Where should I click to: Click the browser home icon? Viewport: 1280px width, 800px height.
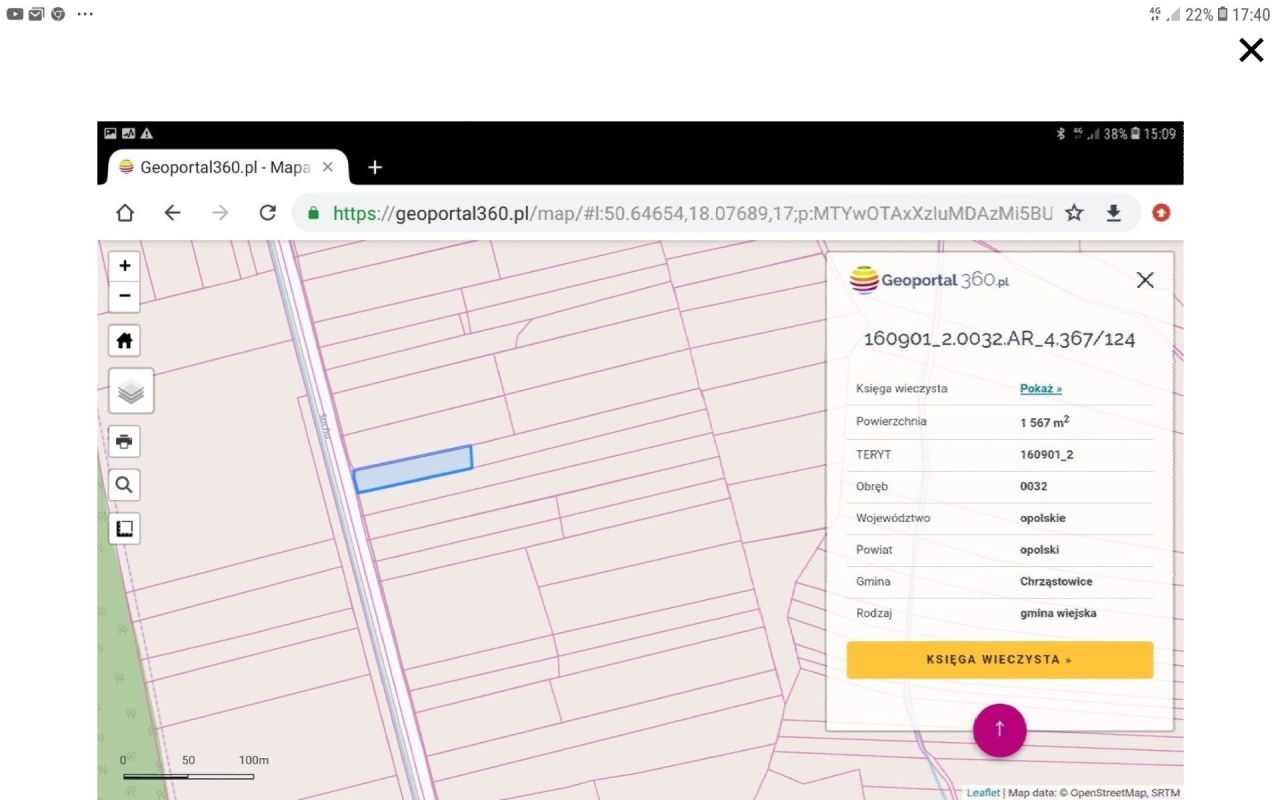click(125, 213)
